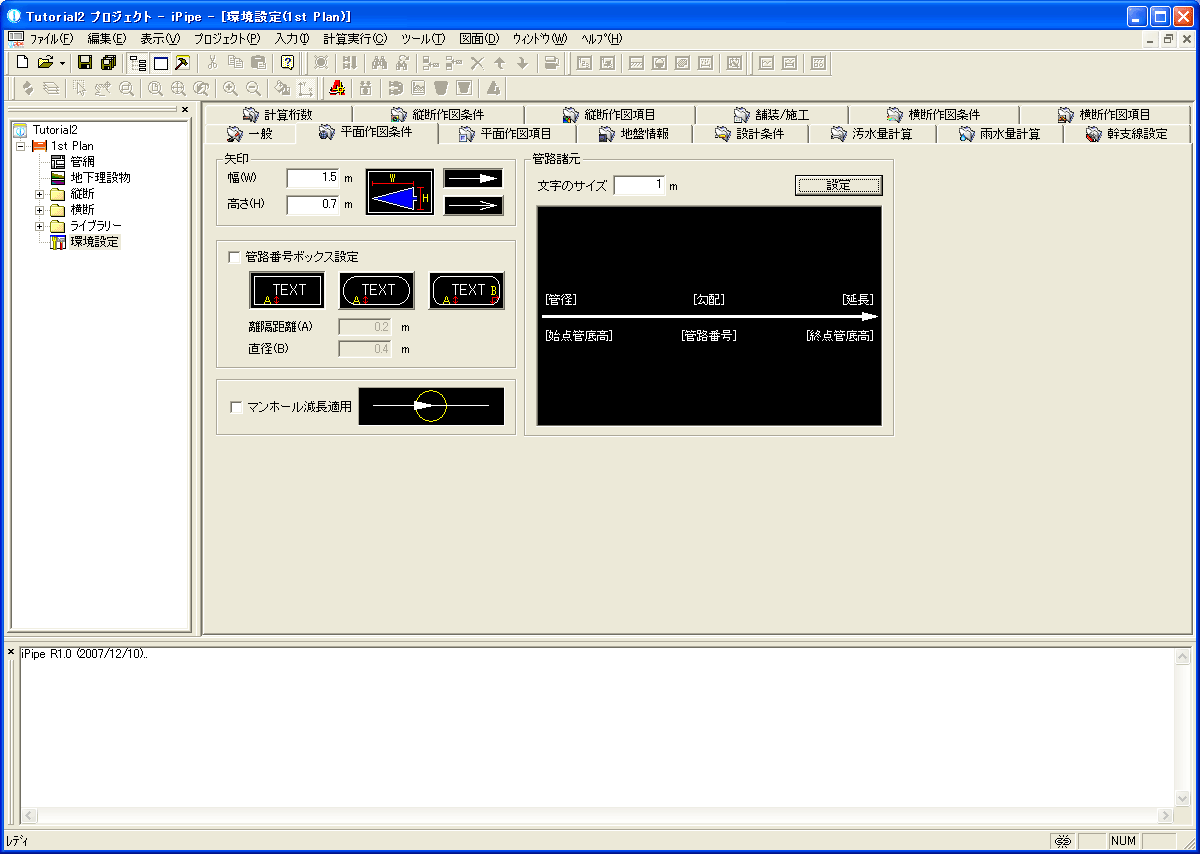Select 地下埋設物 in the project tree

pyautogui.click(x=100, y=178)
